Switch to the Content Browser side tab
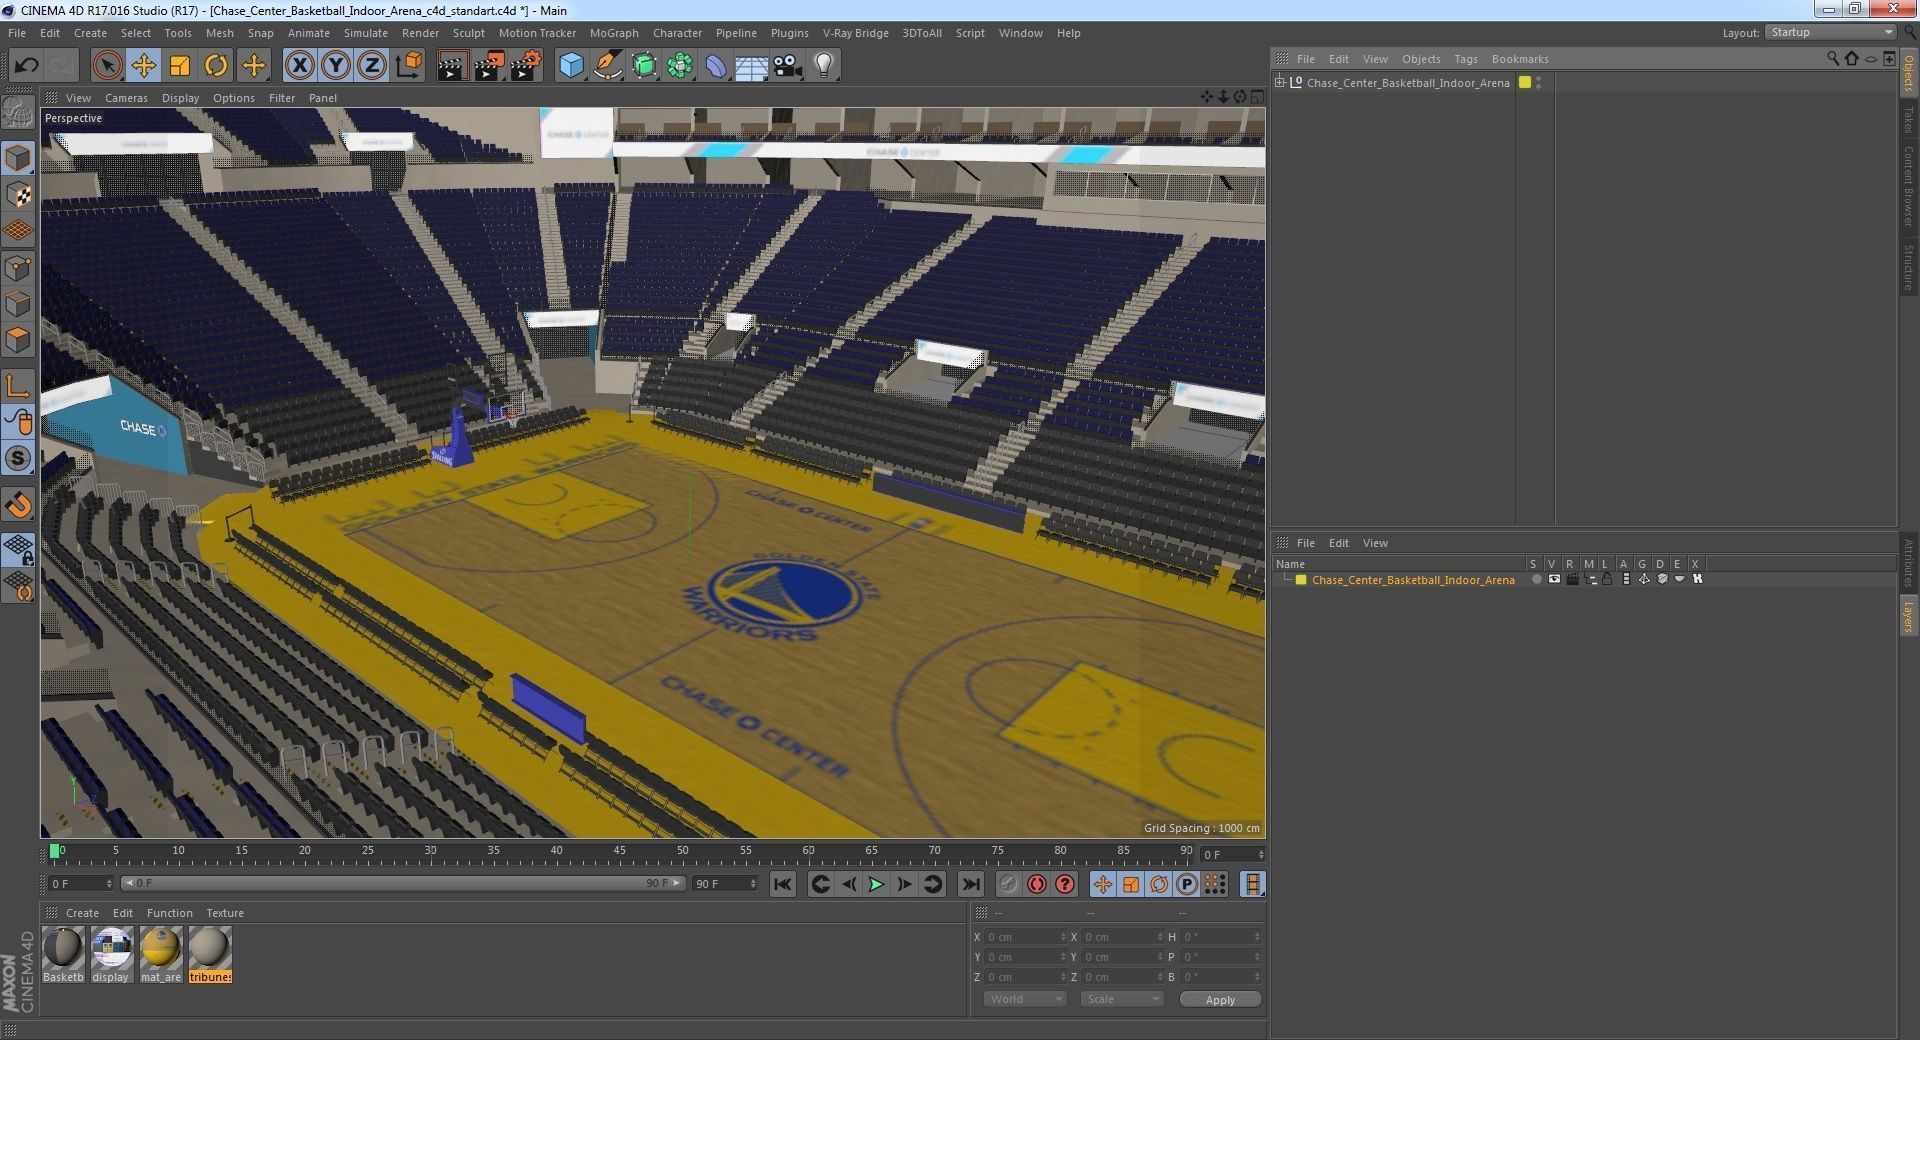Screen dimensions: 1920x1158 point(1908,186)
